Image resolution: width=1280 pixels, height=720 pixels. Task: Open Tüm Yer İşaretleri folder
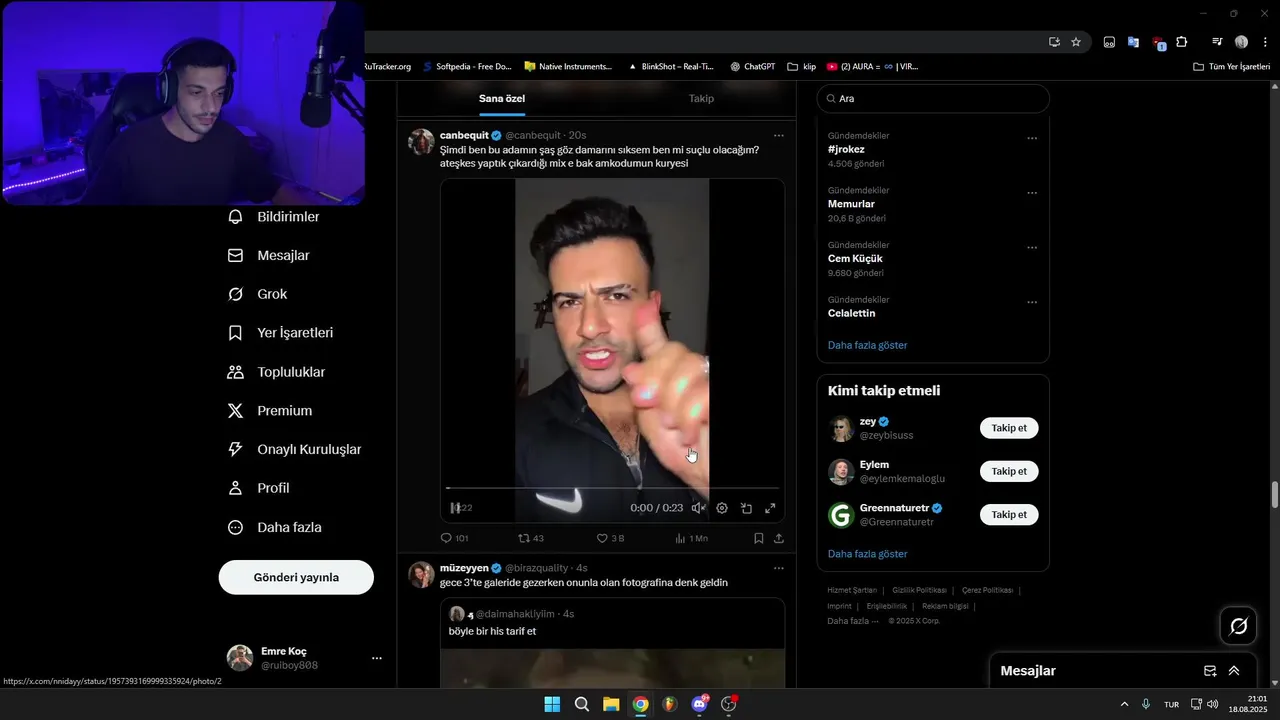click(x=1232, y=67)
